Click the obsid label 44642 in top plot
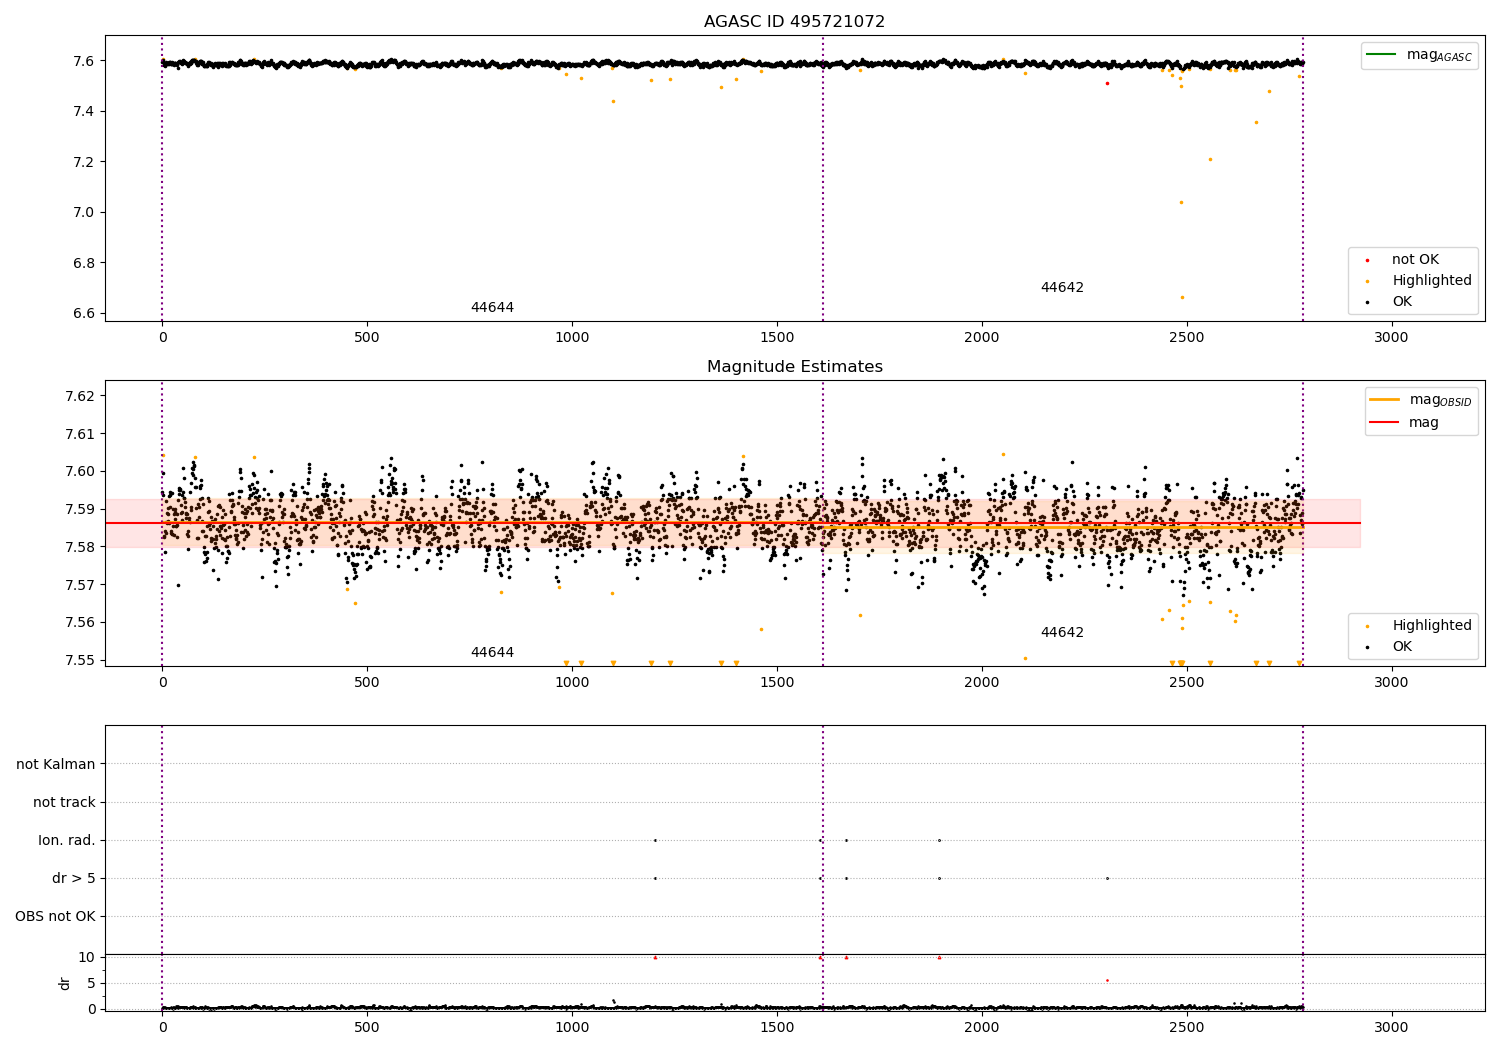The width and height of the screenshot is (1500, 1050). point(1062,288)
